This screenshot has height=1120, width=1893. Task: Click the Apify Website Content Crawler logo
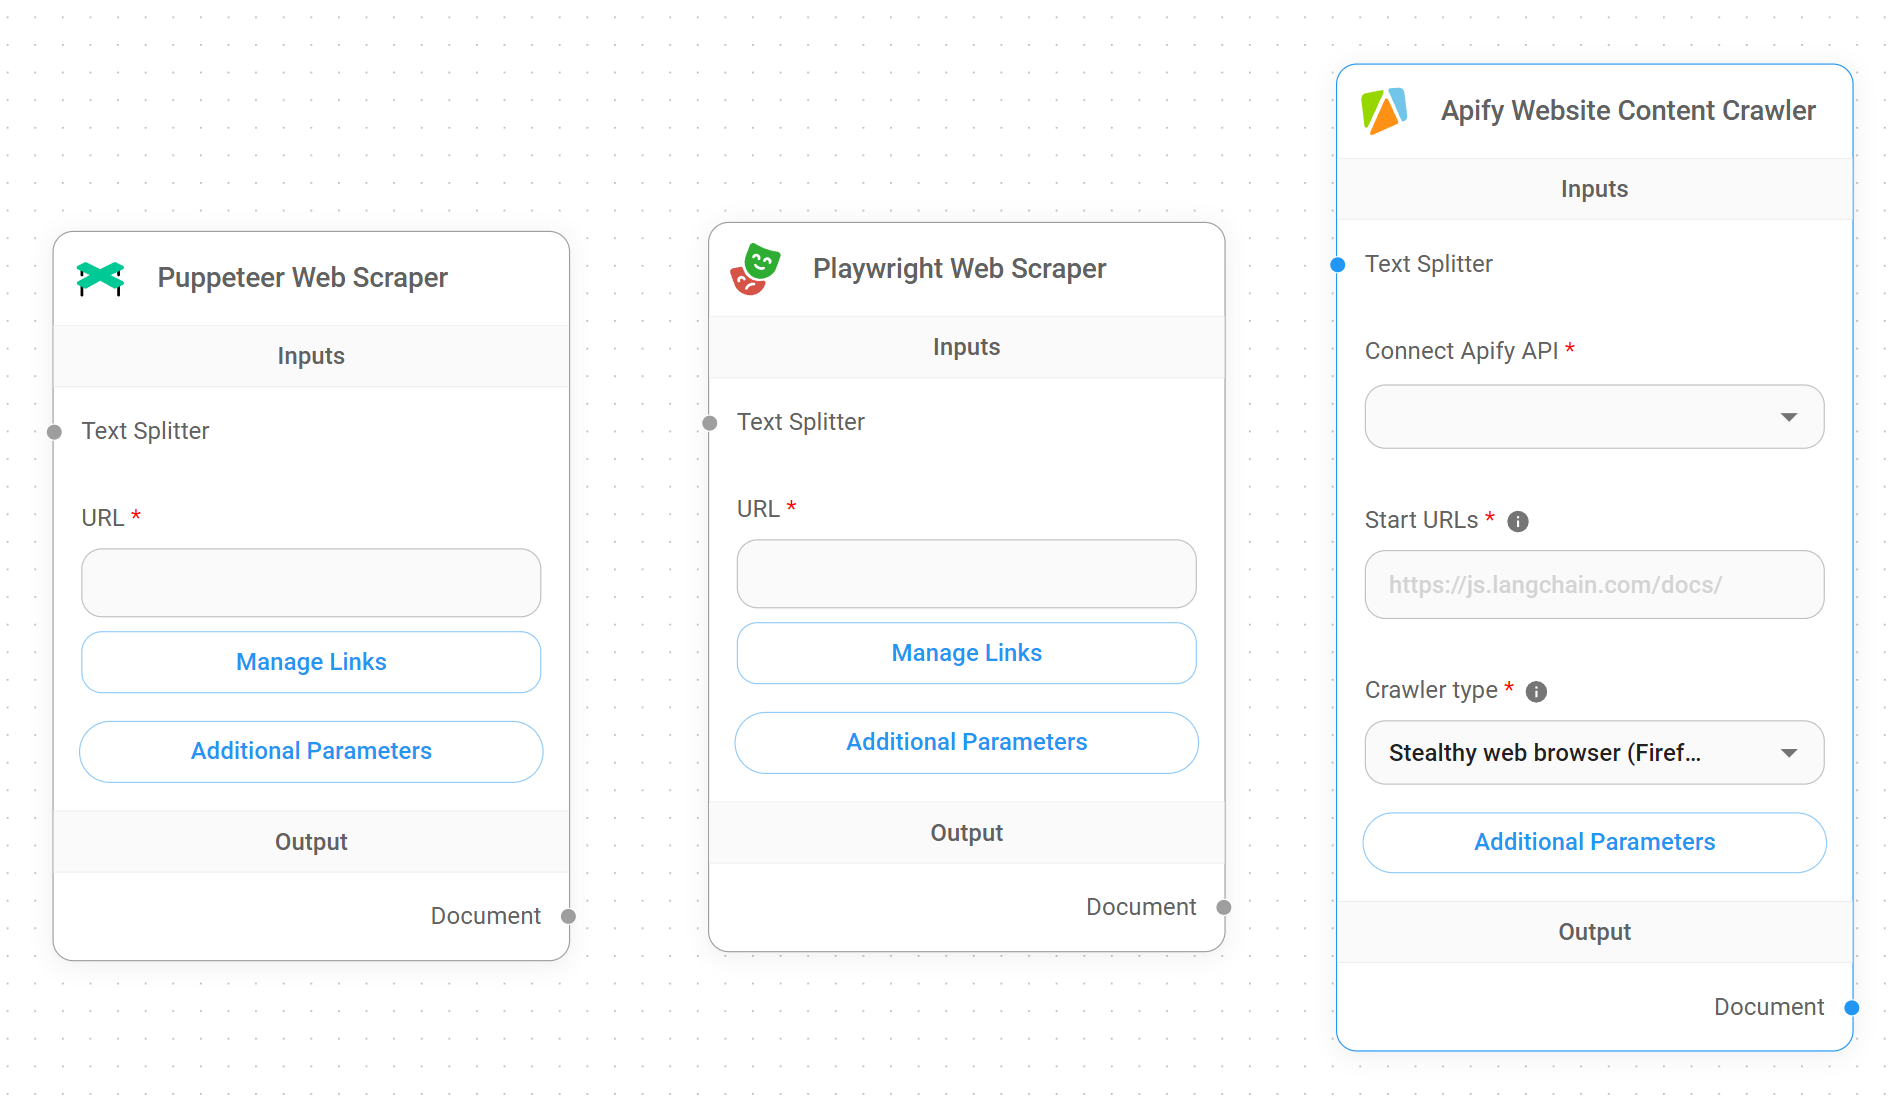[1384, 111]
